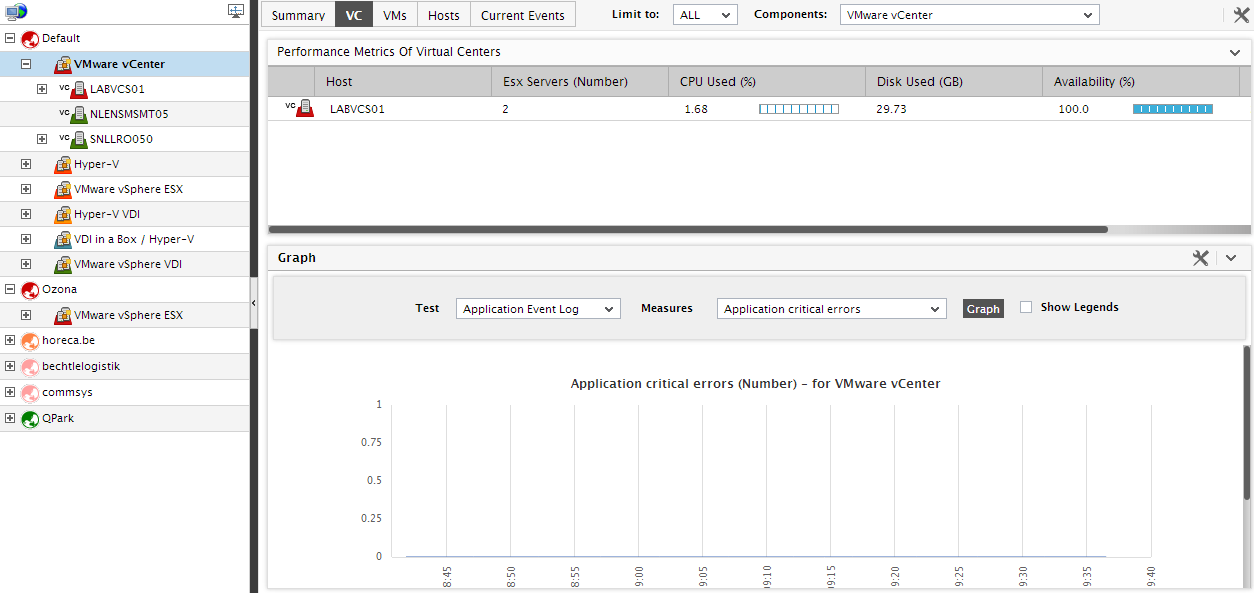Switch to the VMs tab

(x=395, y=15)
